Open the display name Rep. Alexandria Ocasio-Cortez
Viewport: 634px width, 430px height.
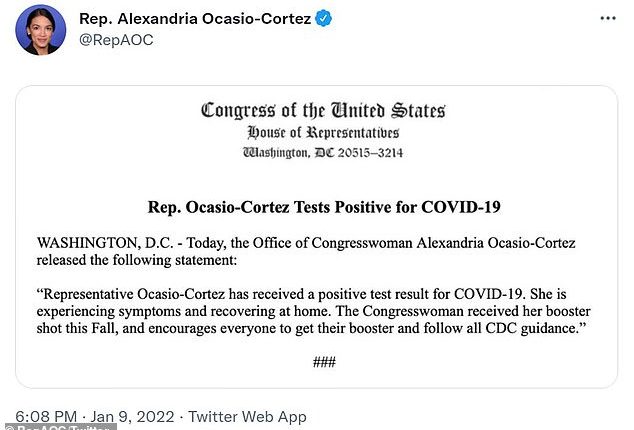coord(195,19)
